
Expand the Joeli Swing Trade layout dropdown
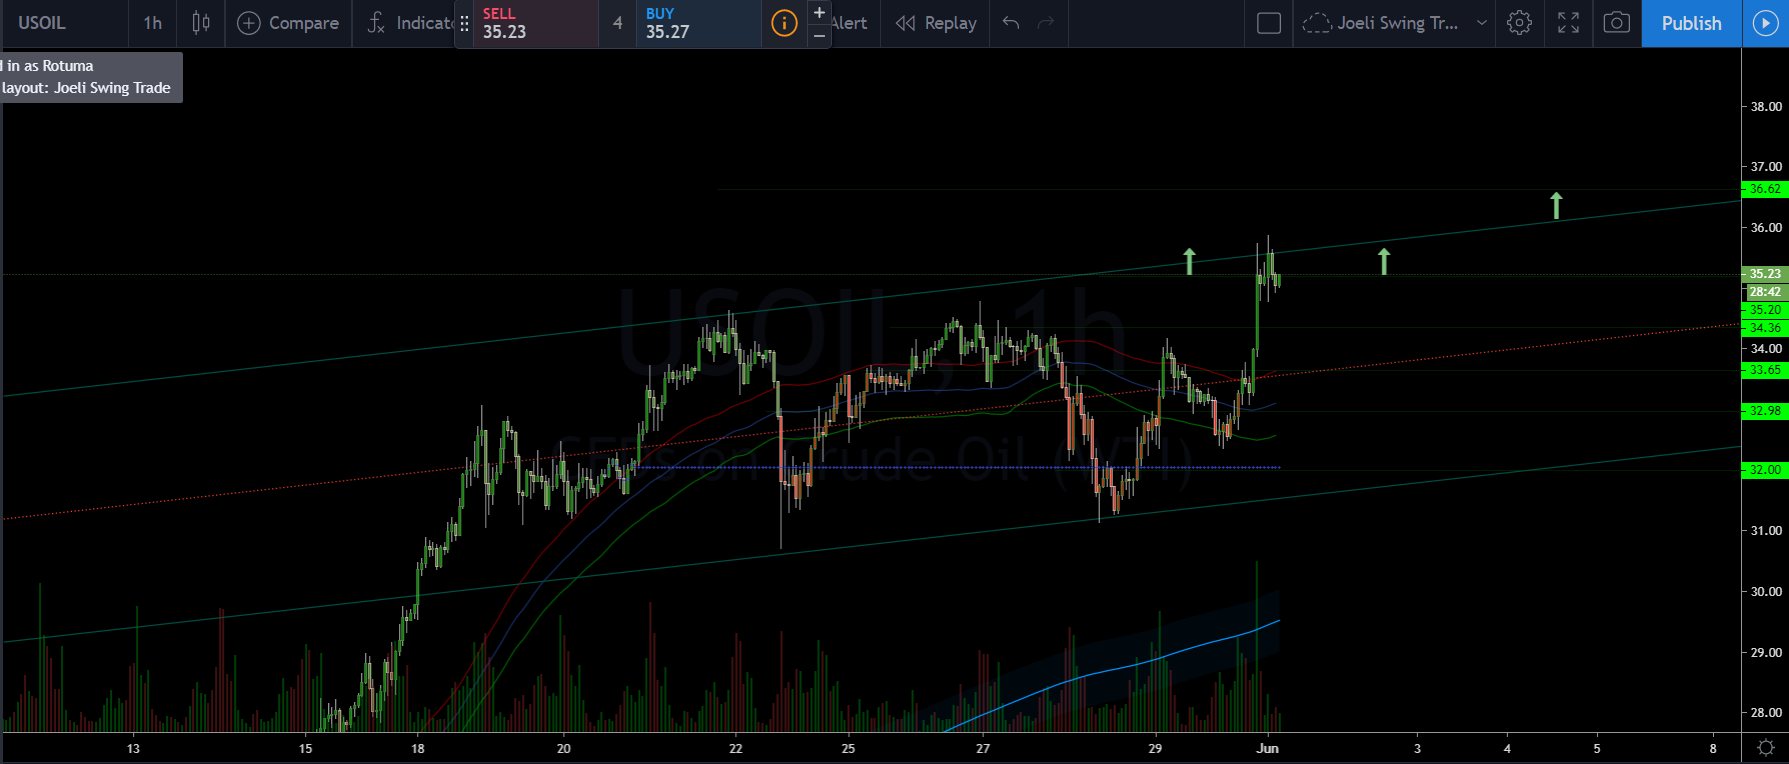coord(1482,23)
